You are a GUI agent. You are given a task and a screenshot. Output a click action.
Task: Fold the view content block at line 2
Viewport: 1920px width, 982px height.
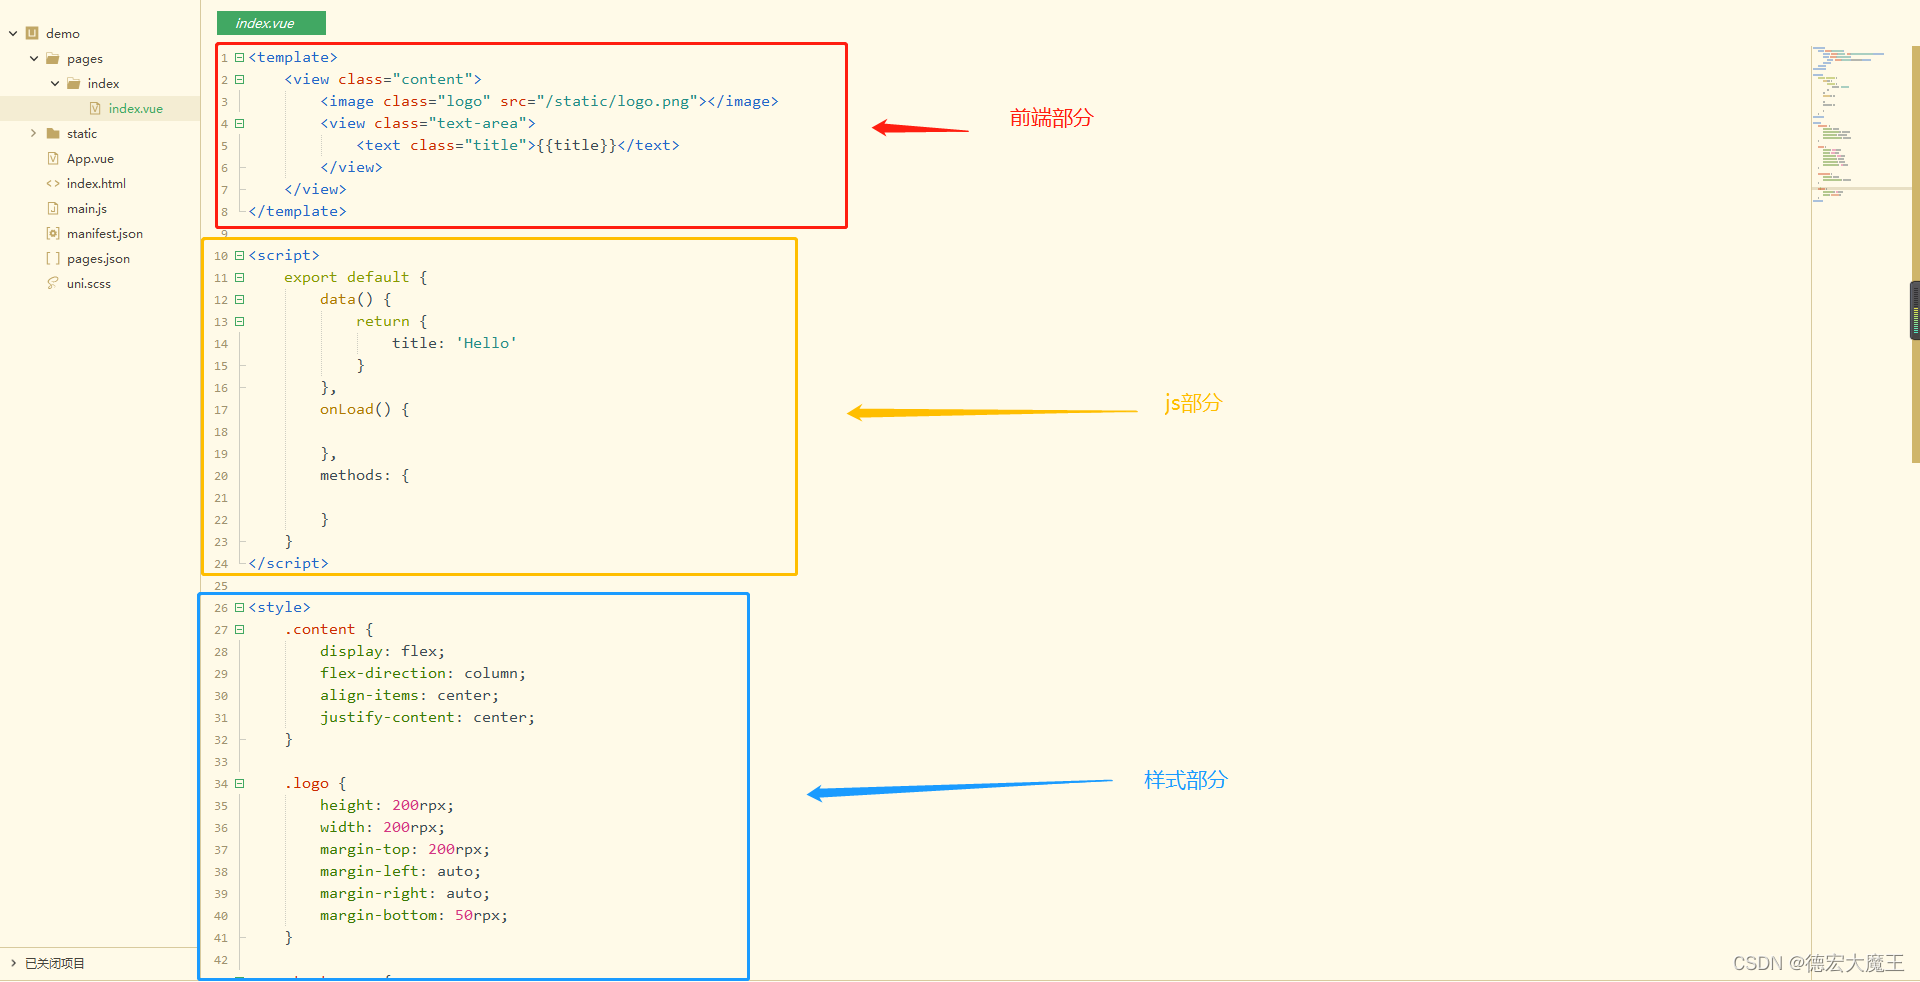240,79
